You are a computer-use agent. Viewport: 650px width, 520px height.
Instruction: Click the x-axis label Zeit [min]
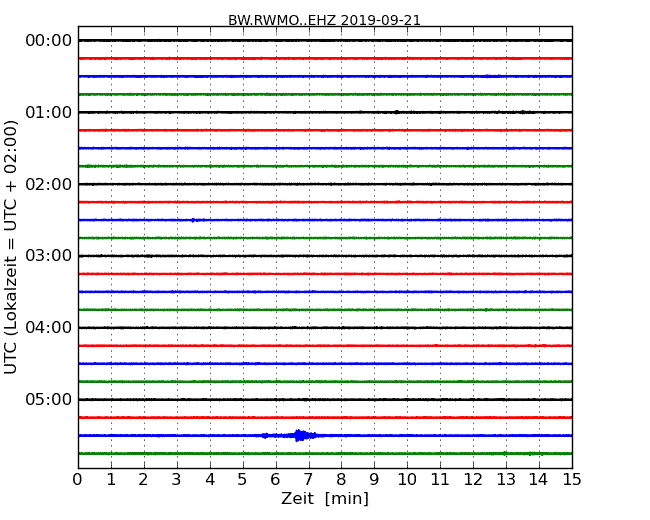(x=325, y=498)
